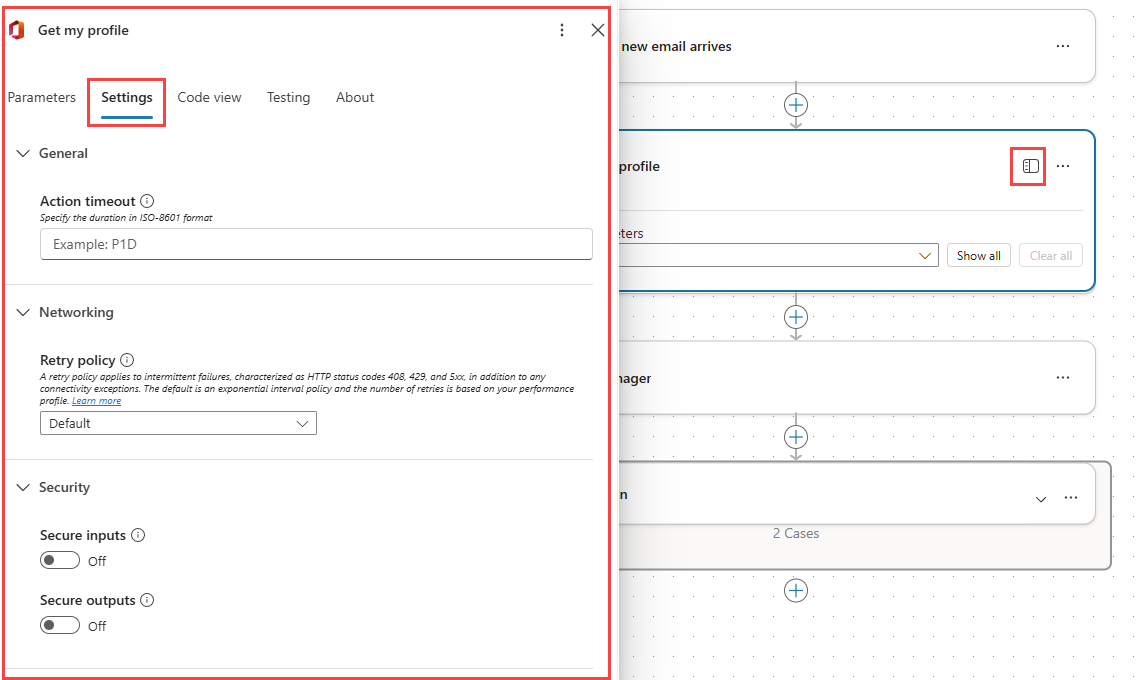Image resolution: width=1138 pixels, height=680 pixels.
Task: Open ellipsis menu on the 2 Cases card
Action: (x=1071, y=498)
